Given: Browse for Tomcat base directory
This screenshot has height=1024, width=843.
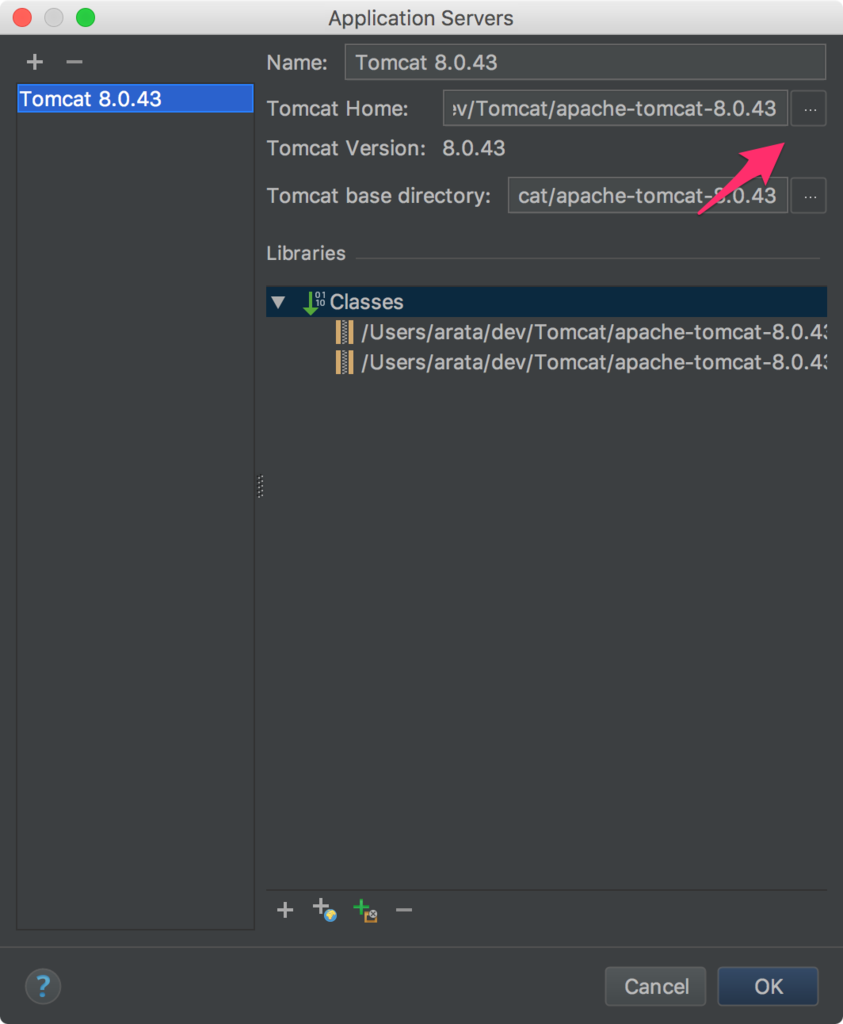Looking at the screenshot, I should [x=809, y=196].
